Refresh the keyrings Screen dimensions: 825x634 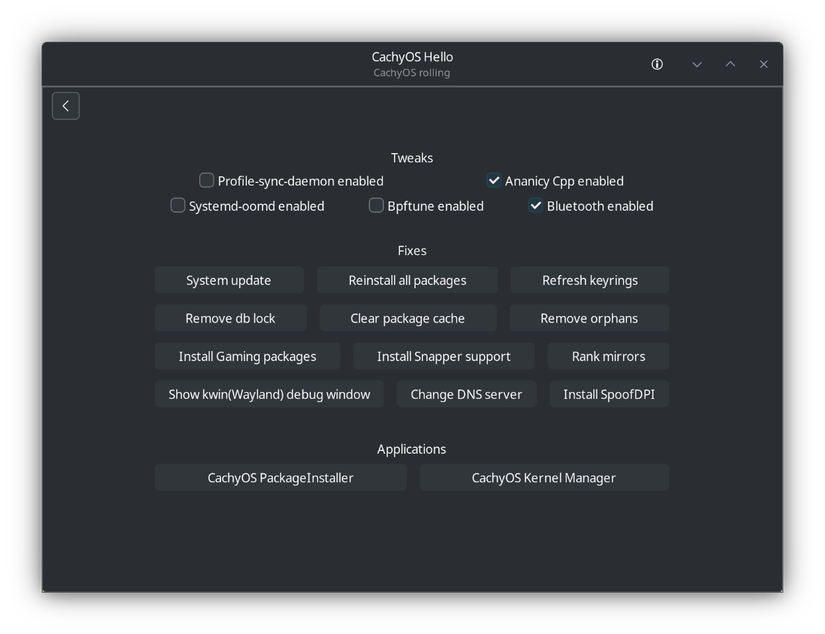(589, 280)
